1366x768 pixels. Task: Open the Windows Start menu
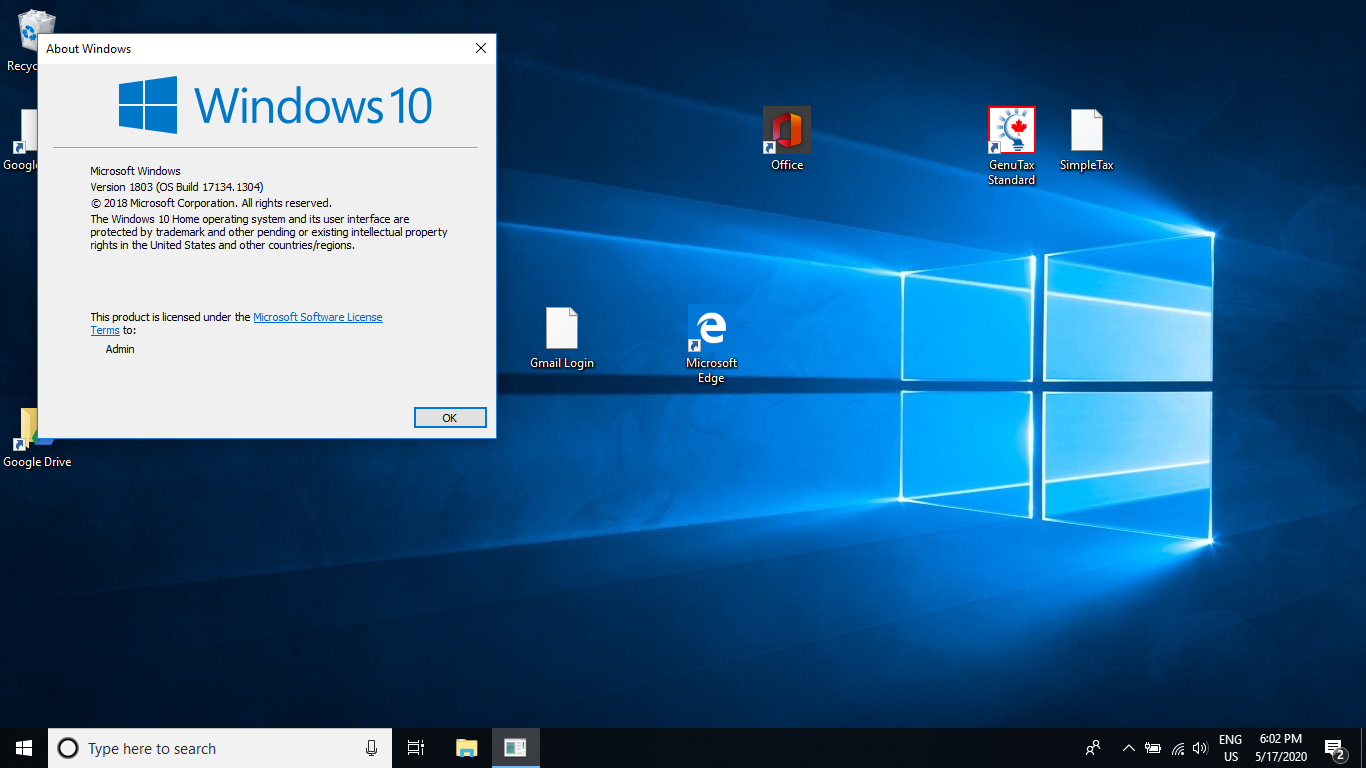[24, 748]
